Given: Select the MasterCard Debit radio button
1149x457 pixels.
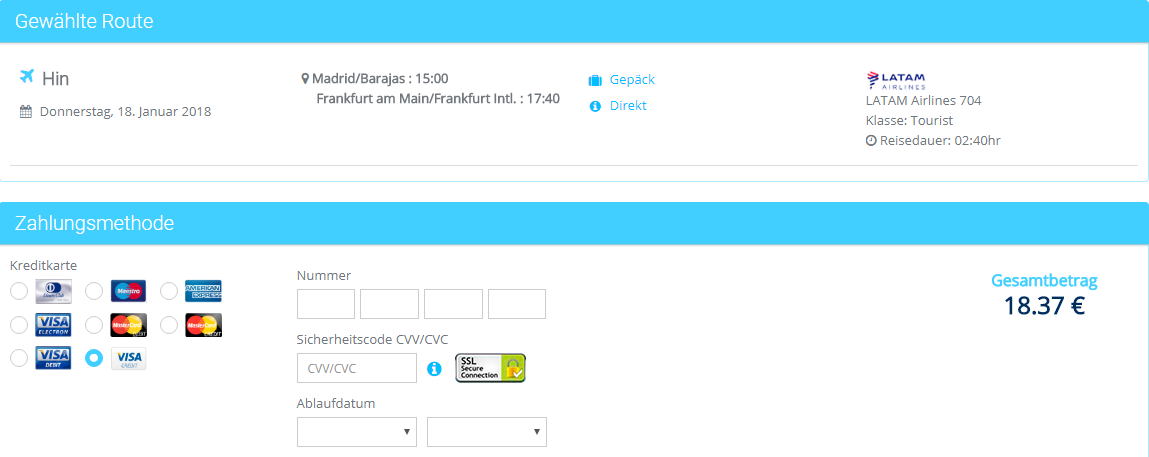Looking at the screenshot, I should tap(94, 324).
